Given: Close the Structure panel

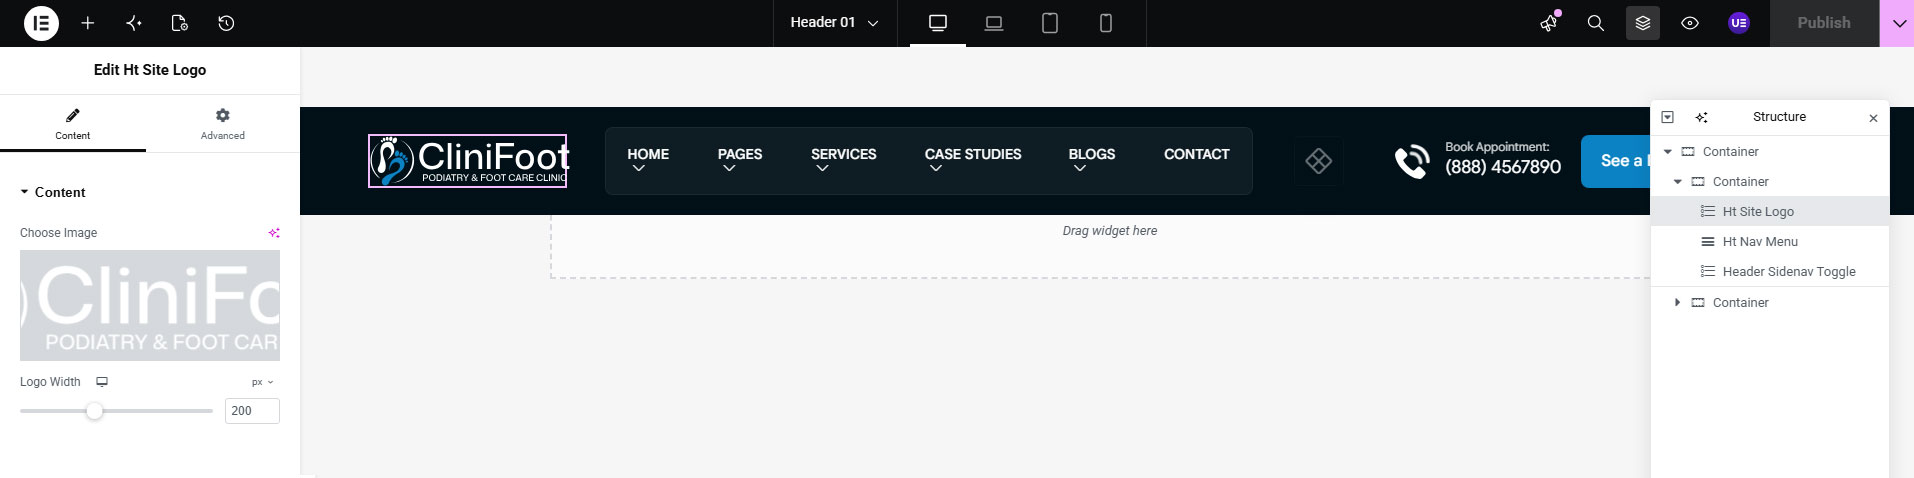Looking at the screenshot, I should tap(1873, 118).
